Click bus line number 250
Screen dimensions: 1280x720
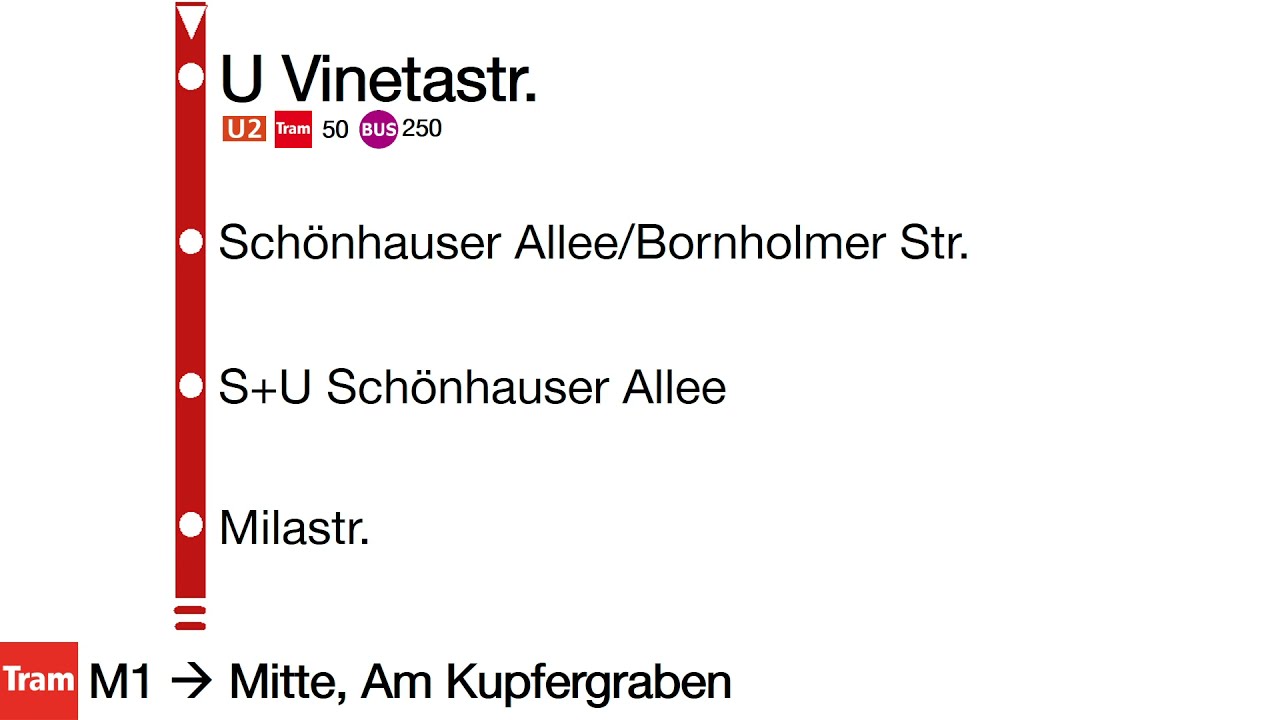click(x=422, y=129)
